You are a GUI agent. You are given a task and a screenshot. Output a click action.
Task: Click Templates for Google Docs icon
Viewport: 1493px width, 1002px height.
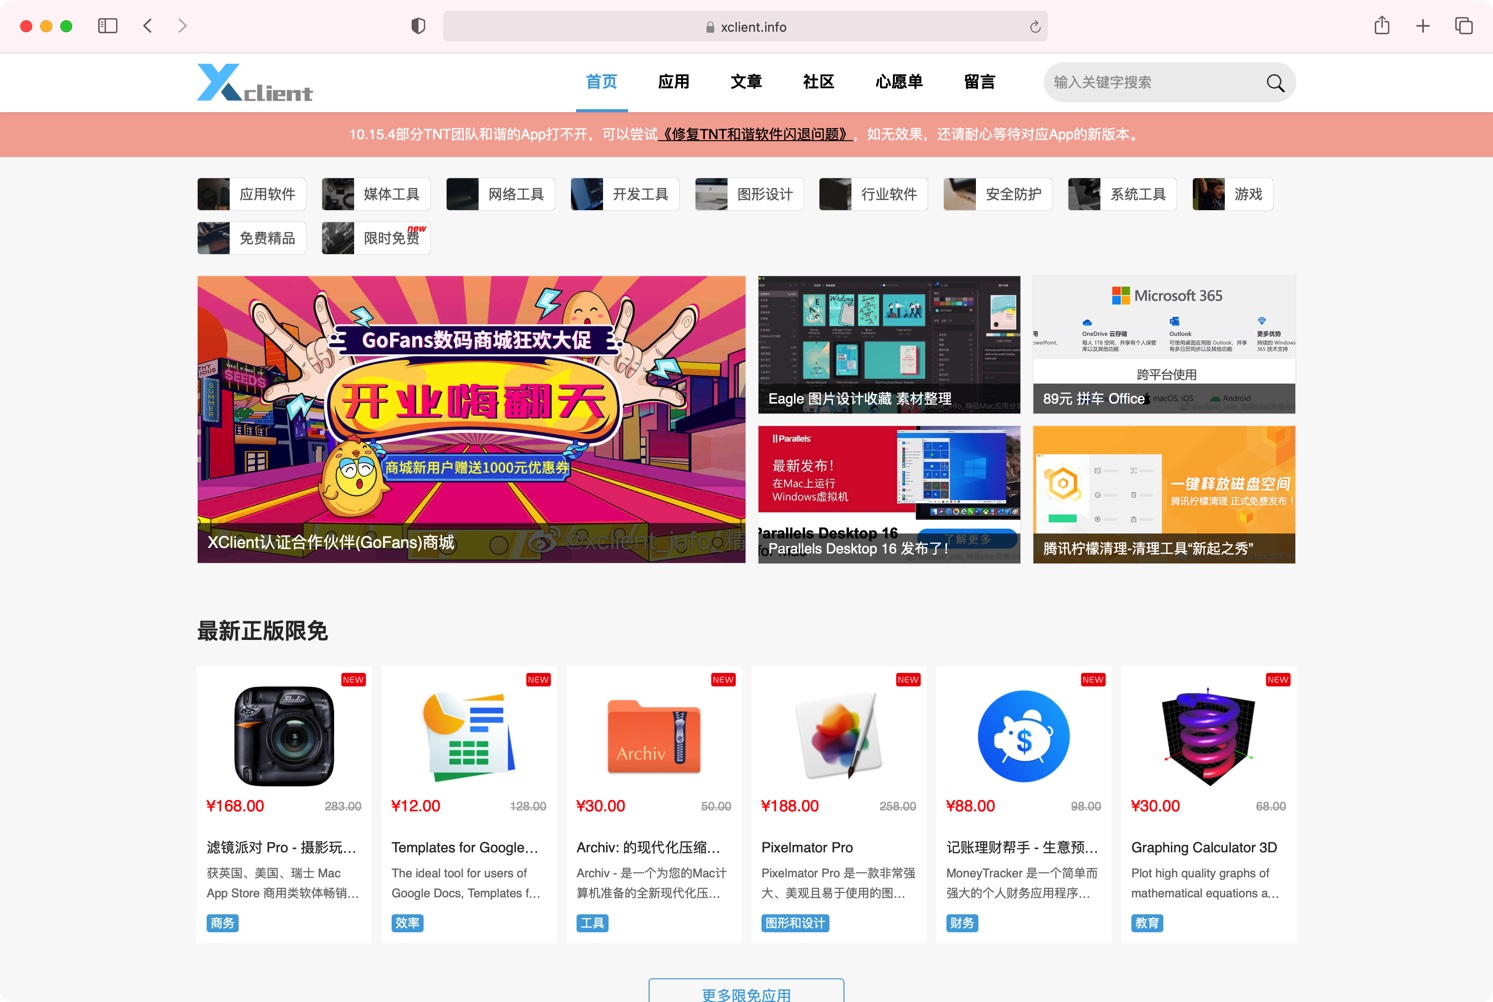(468, 737)
